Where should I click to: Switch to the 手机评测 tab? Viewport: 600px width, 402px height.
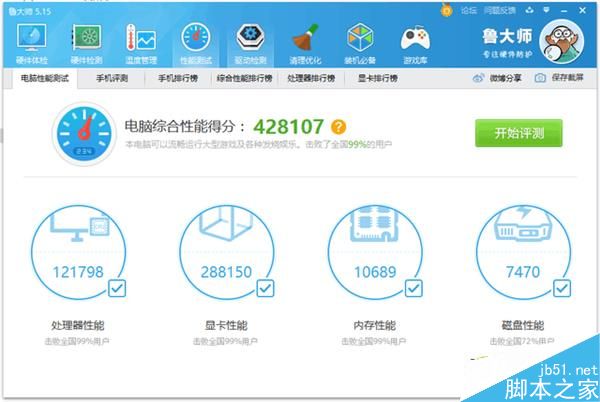pos(112,78)
